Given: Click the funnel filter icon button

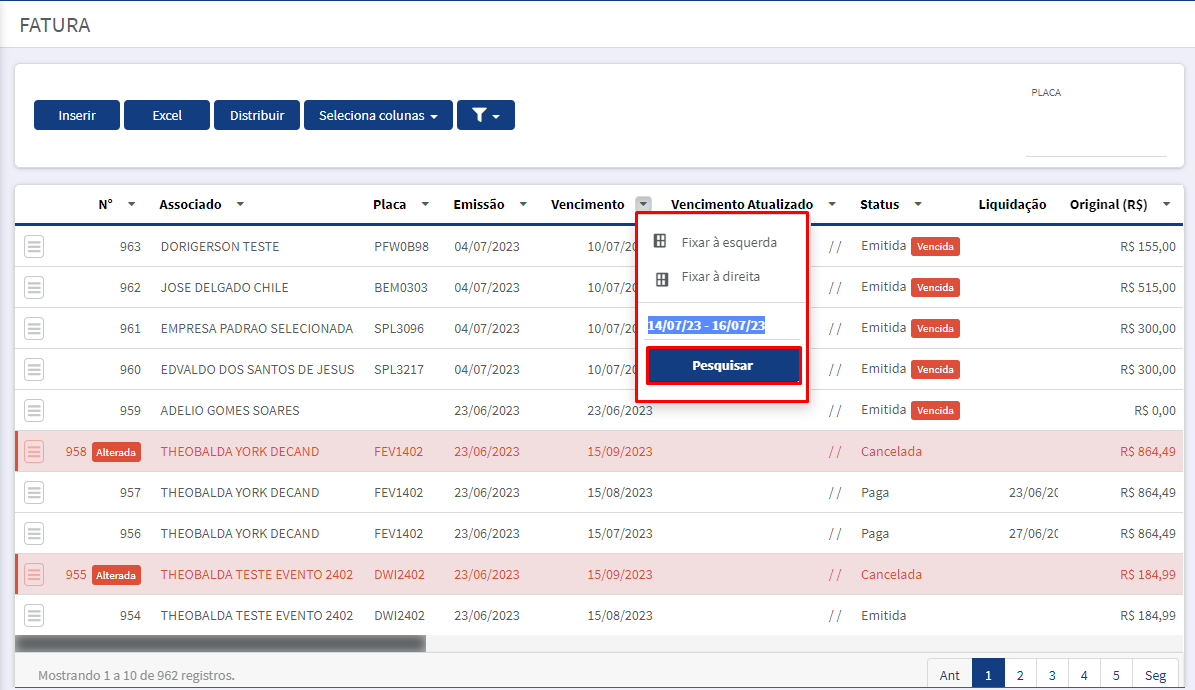Looking at the screenshot, I should click(x=485, y=115).
